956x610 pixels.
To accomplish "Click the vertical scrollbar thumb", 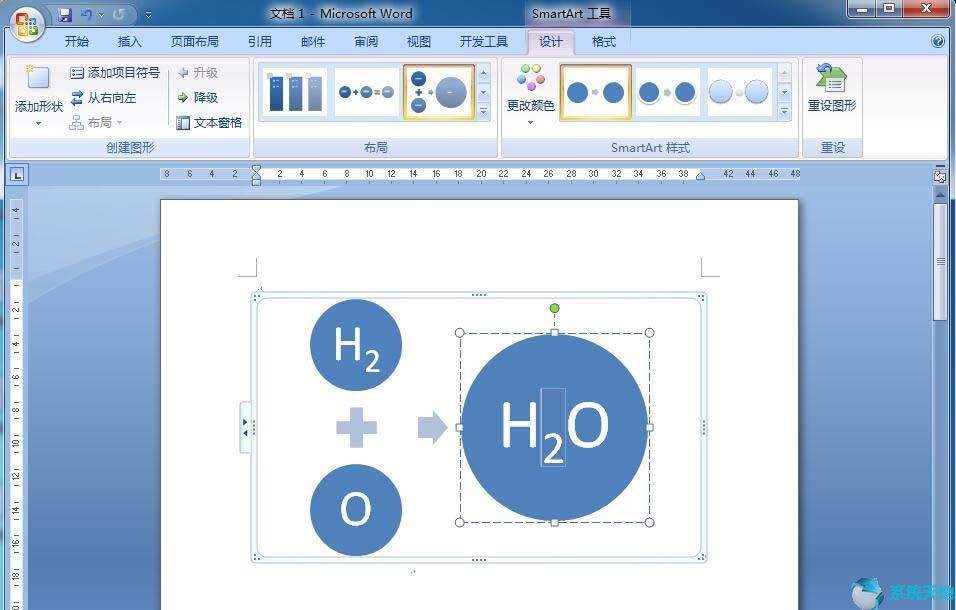I will pos(940,261).
